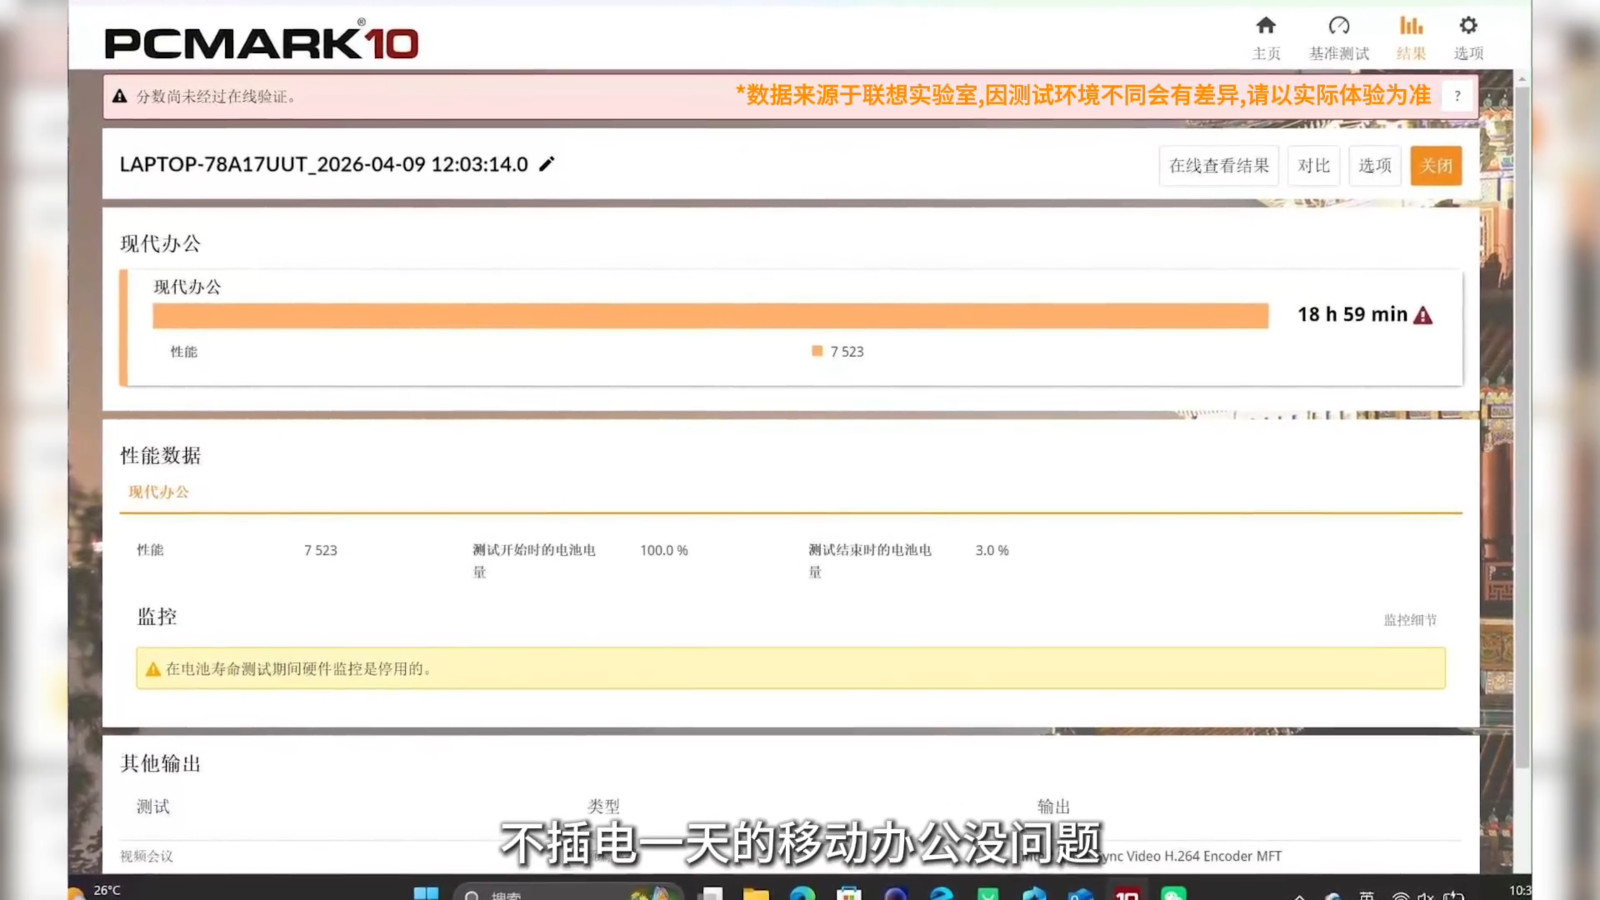Viewport: 1600px width, 900px height.
Task: Click the orange 现代办公 battery life bar
Action: 710,316
